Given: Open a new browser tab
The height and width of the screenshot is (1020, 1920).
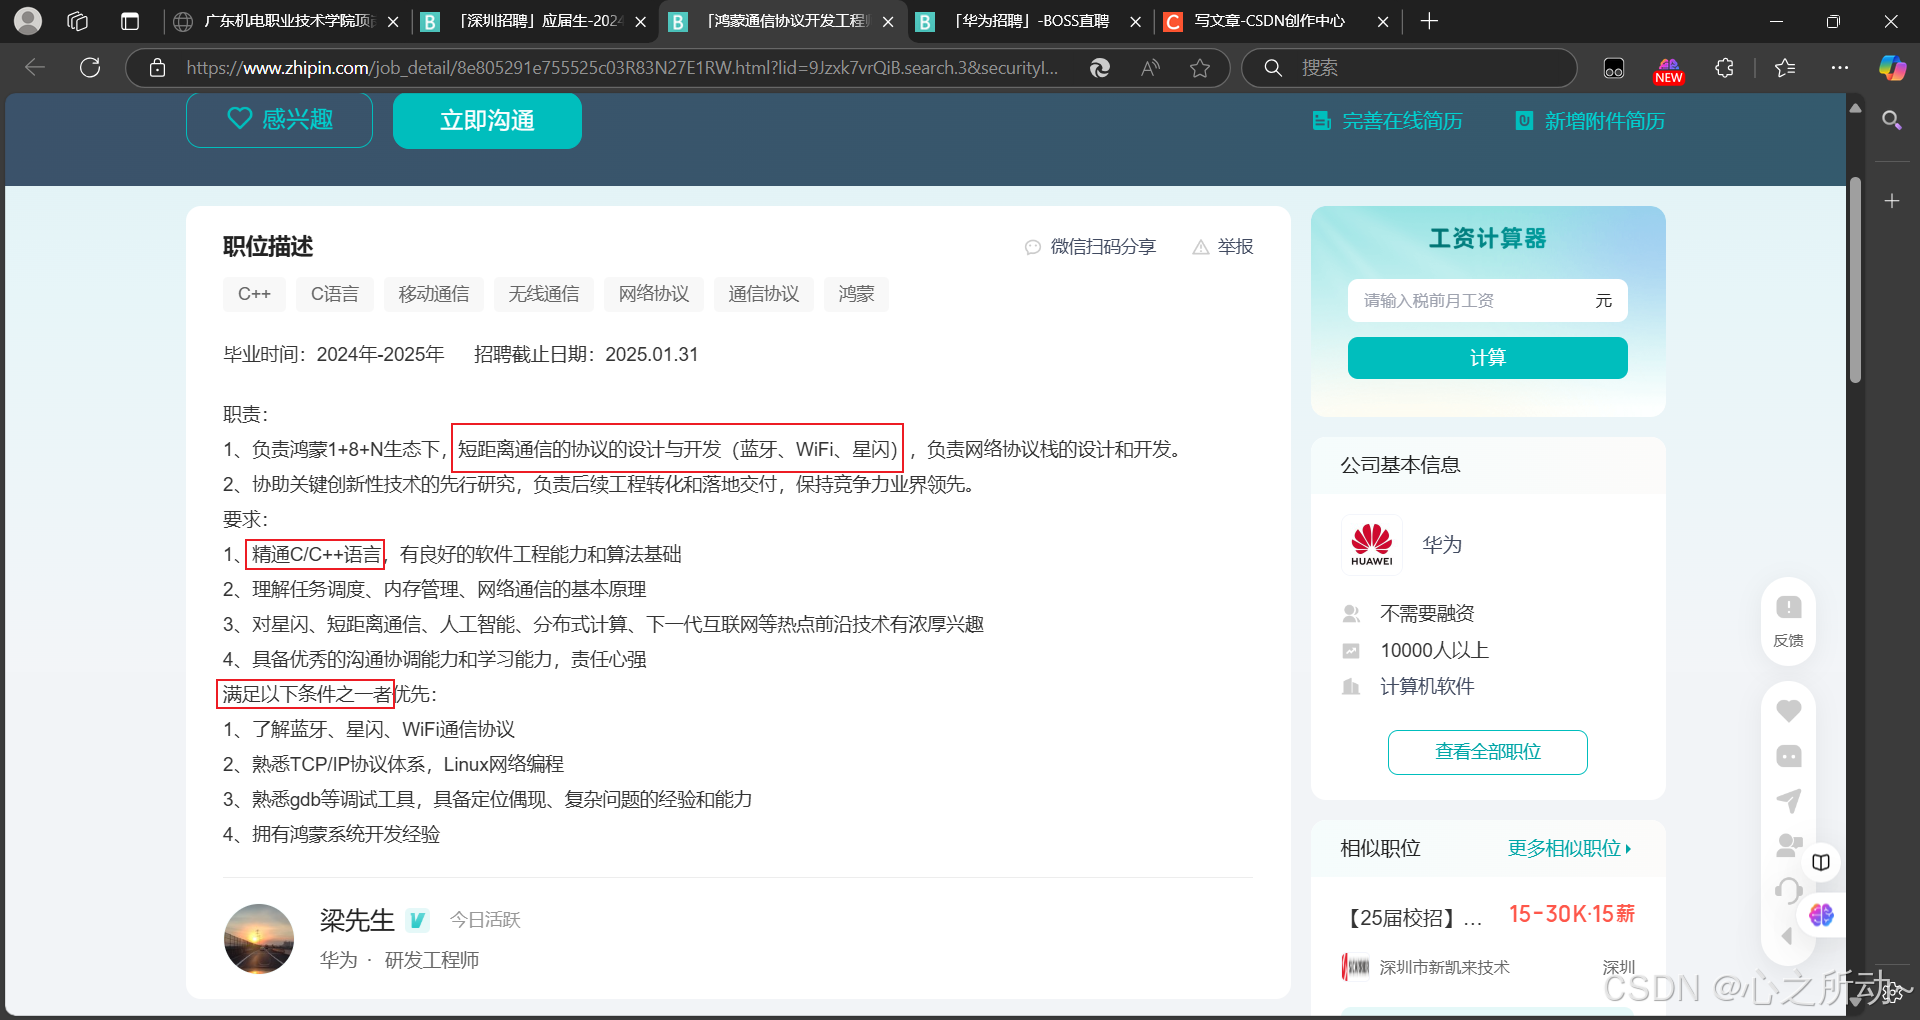Looking at the screenshot, I should [1429, 21].
